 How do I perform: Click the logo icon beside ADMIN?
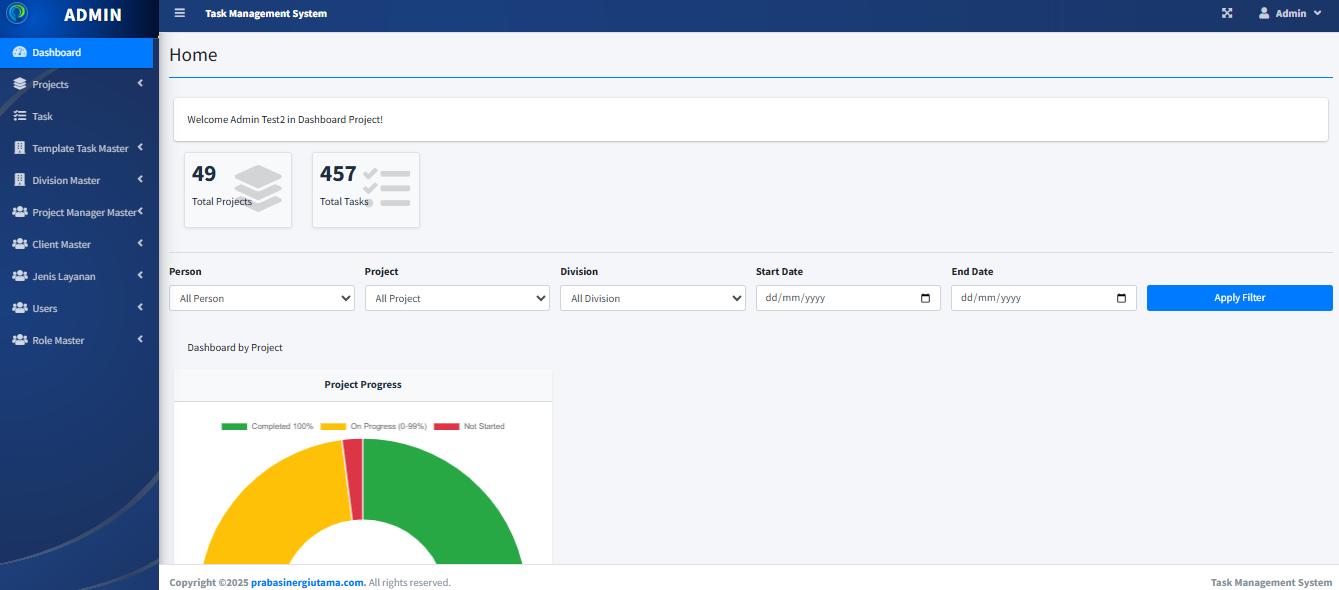coord(17,13)
